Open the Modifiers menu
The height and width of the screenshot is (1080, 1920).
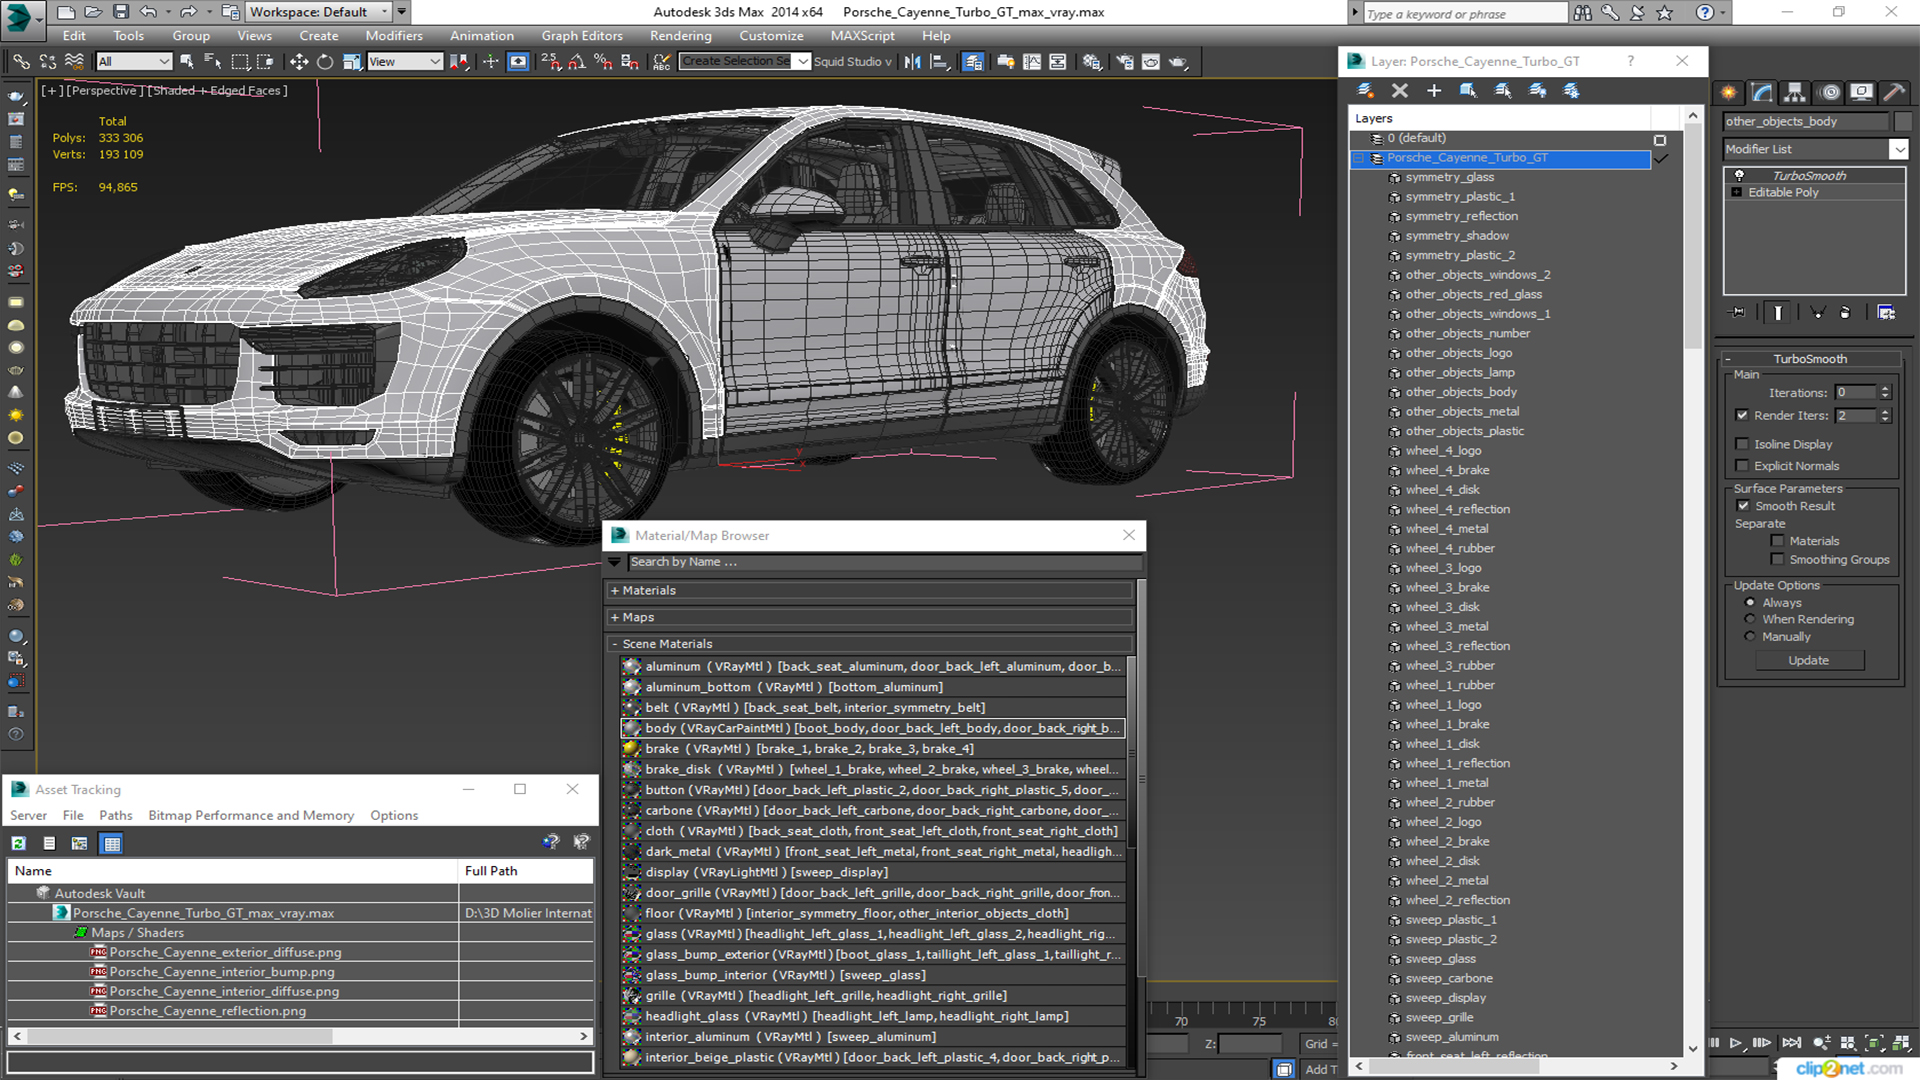click(394, 36)
